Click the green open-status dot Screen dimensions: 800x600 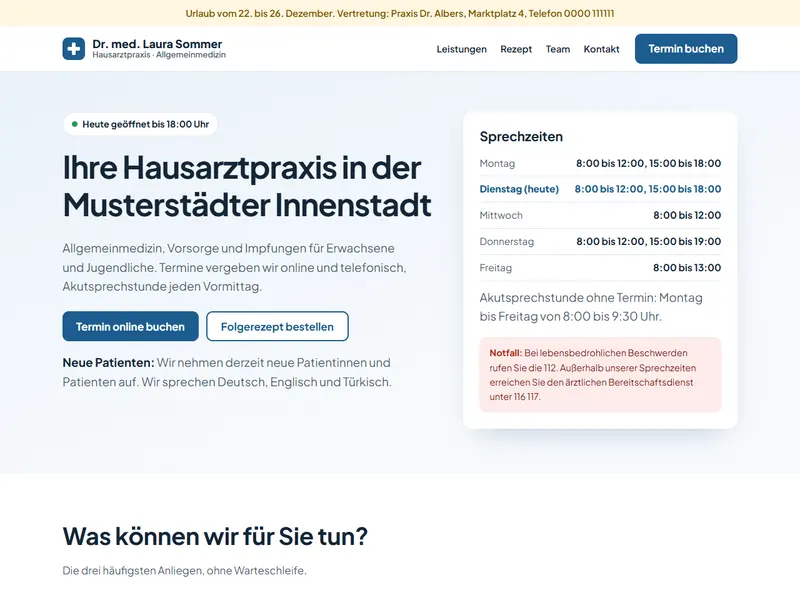74,124
